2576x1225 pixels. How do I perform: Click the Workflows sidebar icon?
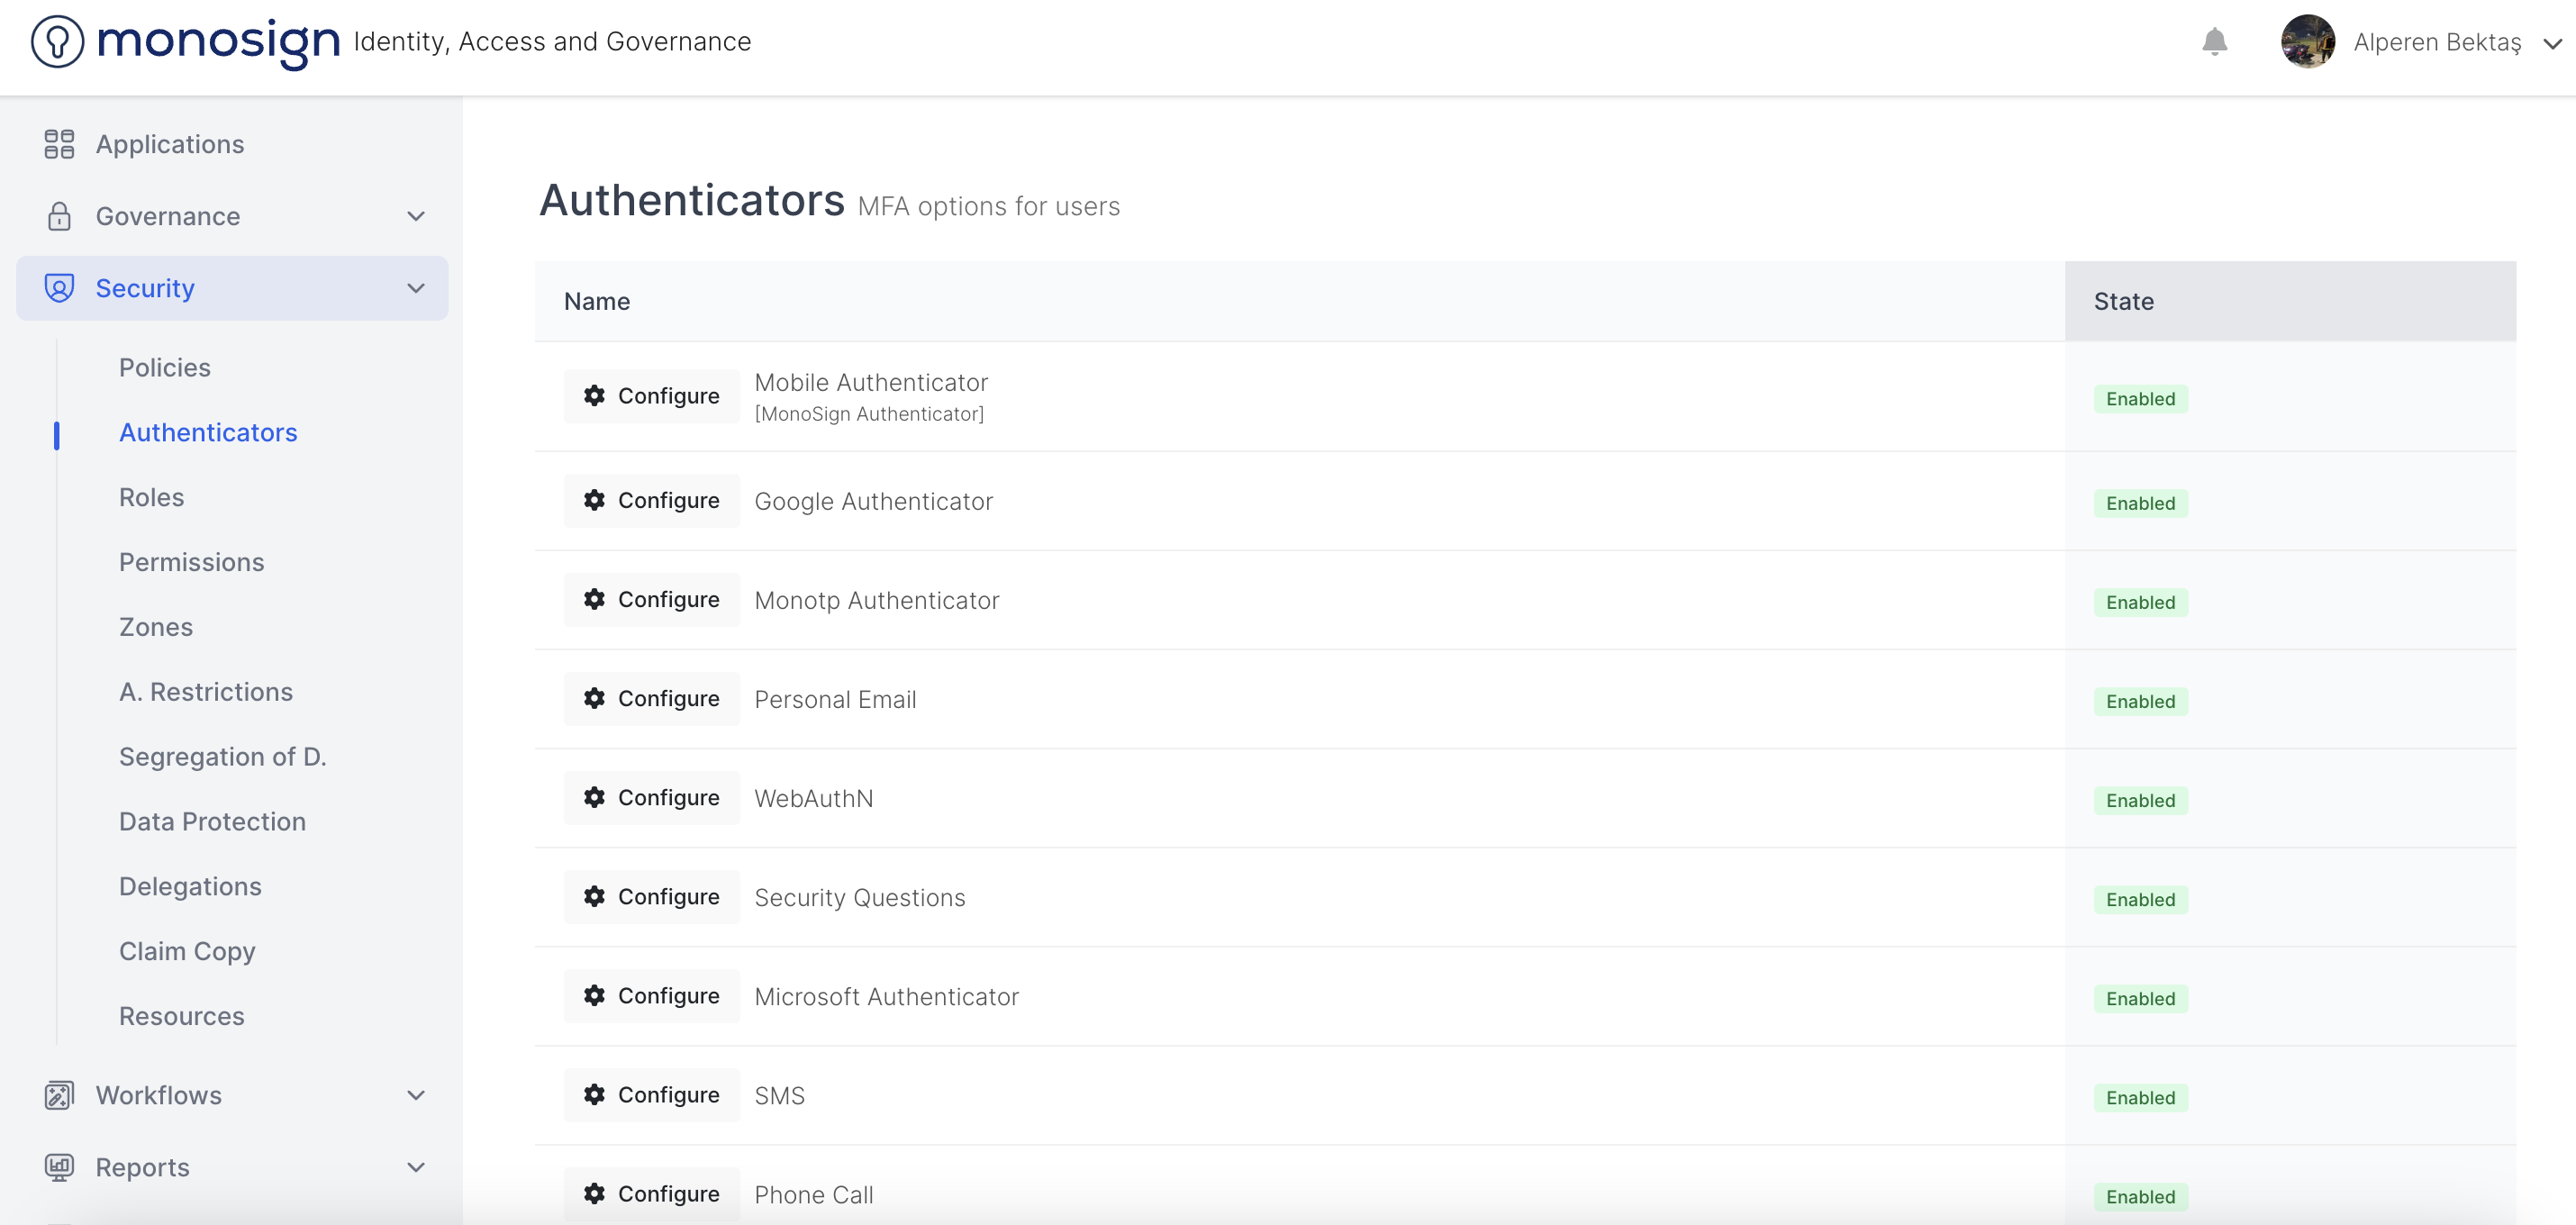click(x=59, y=1095)
